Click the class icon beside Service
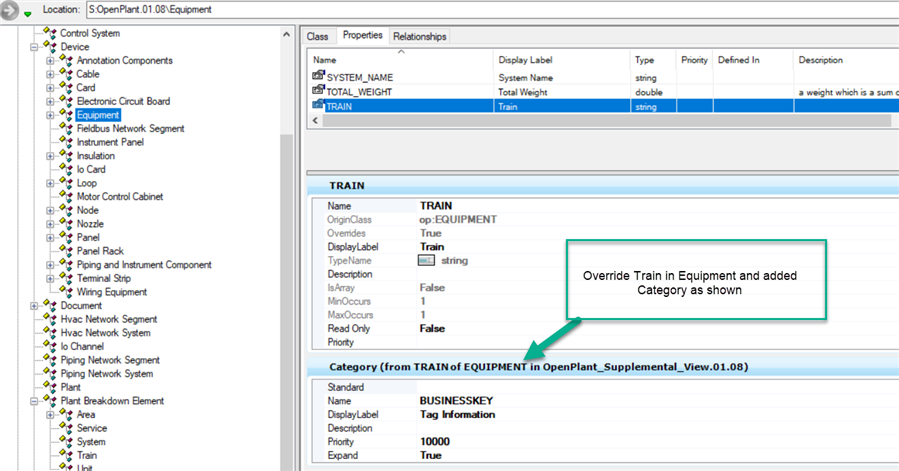The image size is (899, 471). pyautogui.click(x=66, y=428)
